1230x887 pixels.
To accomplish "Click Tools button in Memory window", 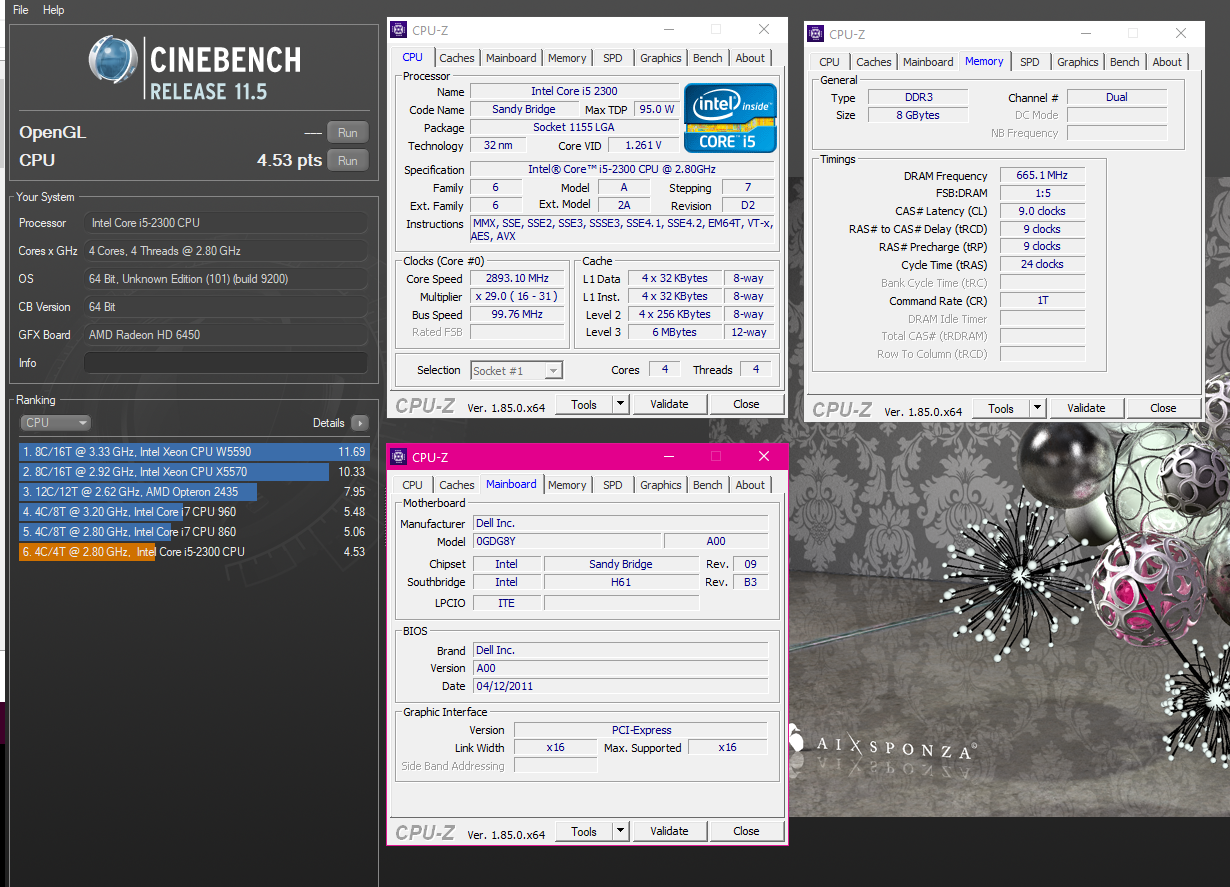I will coord(1001,408).
